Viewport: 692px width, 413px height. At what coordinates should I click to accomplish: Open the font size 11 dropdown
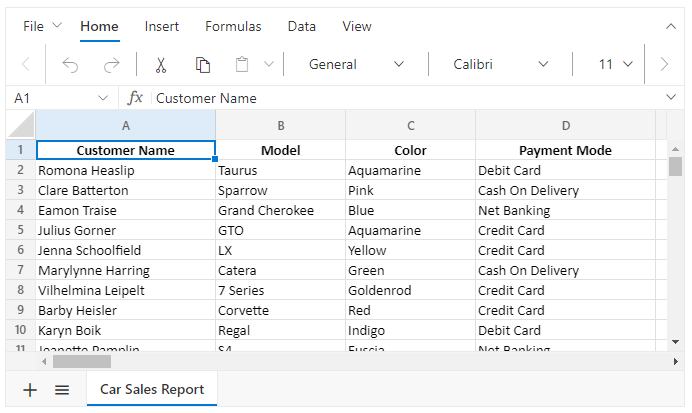point(616,65)
